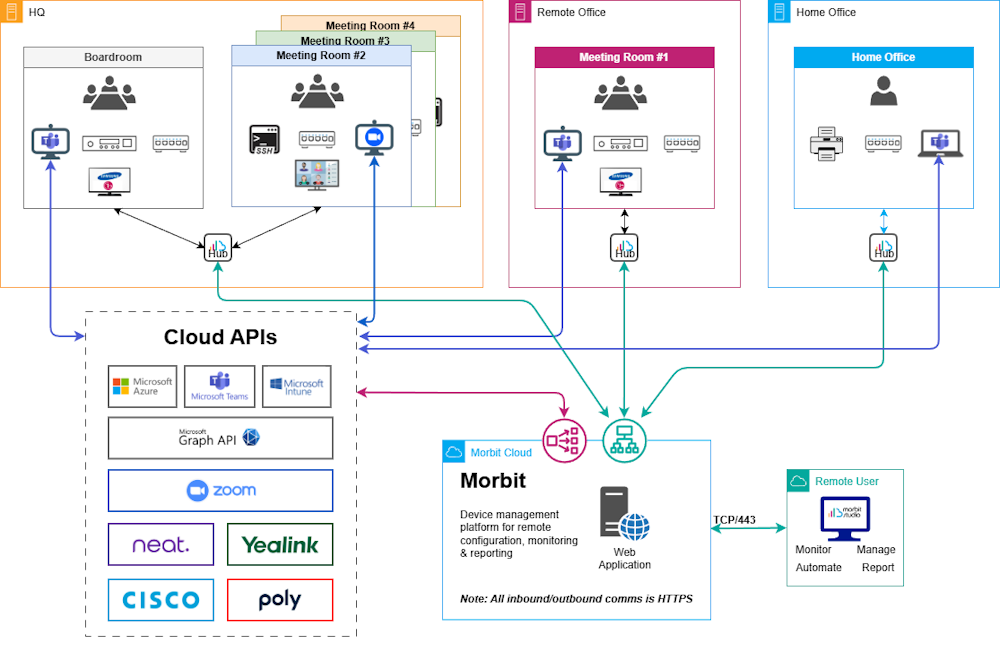The height and width of the screenshot is (652, 1000).
Task: Click the Web Application server icon
Action: point(624,514)
